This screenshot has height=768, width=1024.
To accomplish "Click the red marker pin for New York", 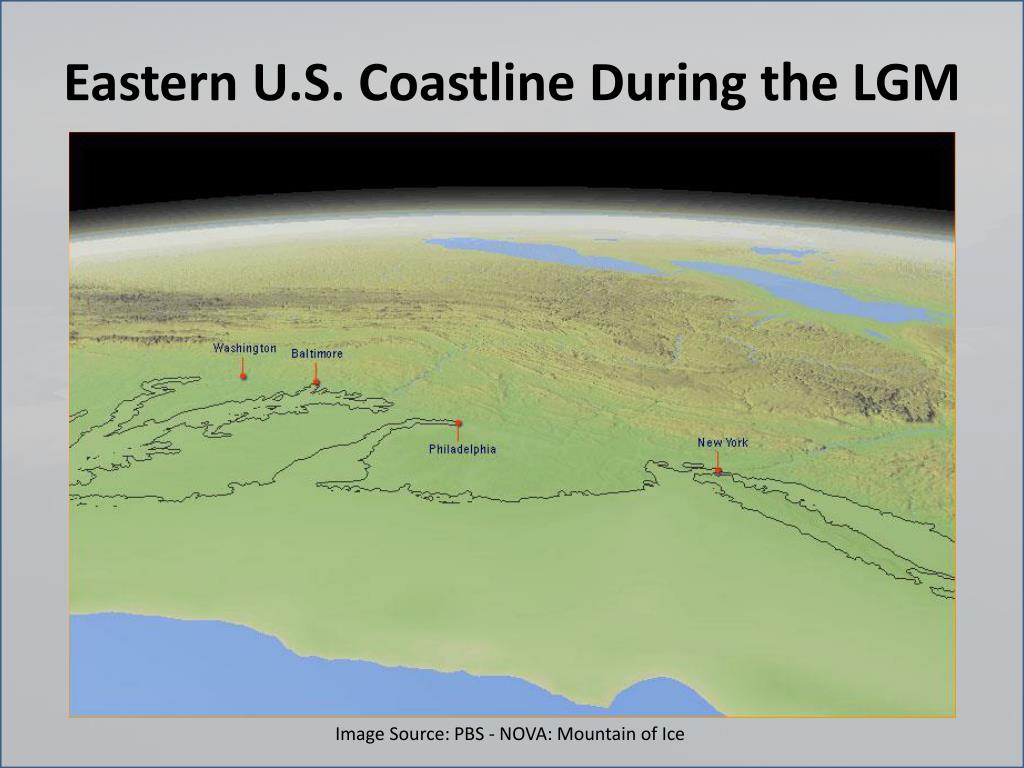I will 718,470.
